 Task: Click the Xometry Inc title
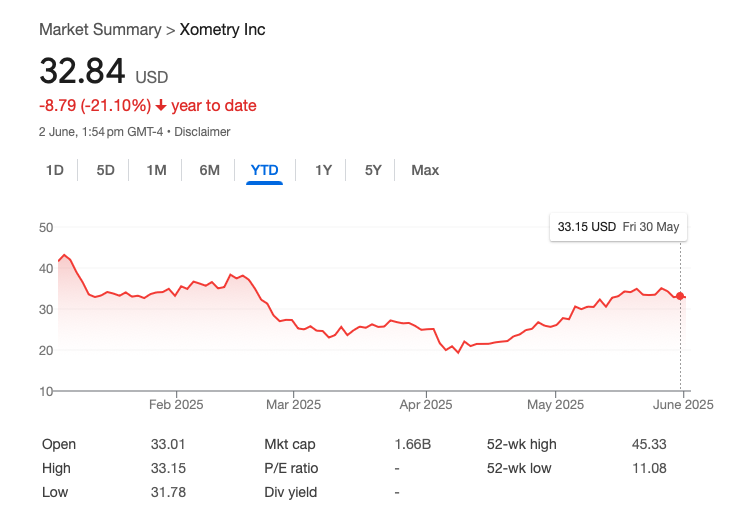click(x=223, y=29)
